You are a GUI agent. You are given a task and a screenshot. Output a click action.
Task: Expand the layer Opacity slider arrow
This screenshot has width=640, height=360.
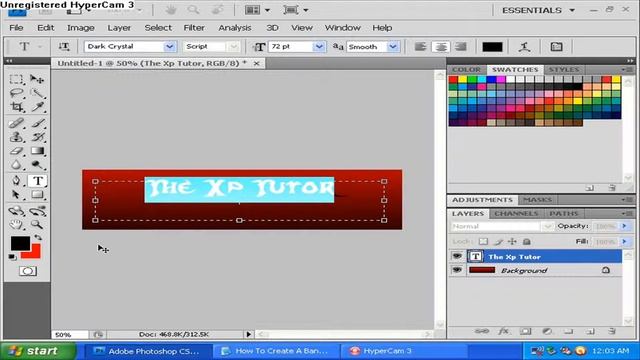click(624, 226)
